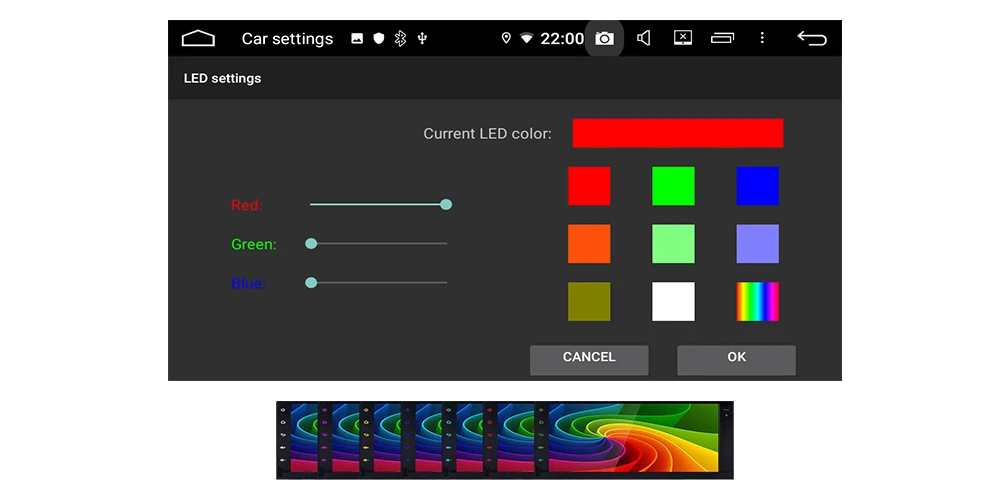Click the 22:00 clock display
This screenshot has width=1000, height=500.
[562, 39]
